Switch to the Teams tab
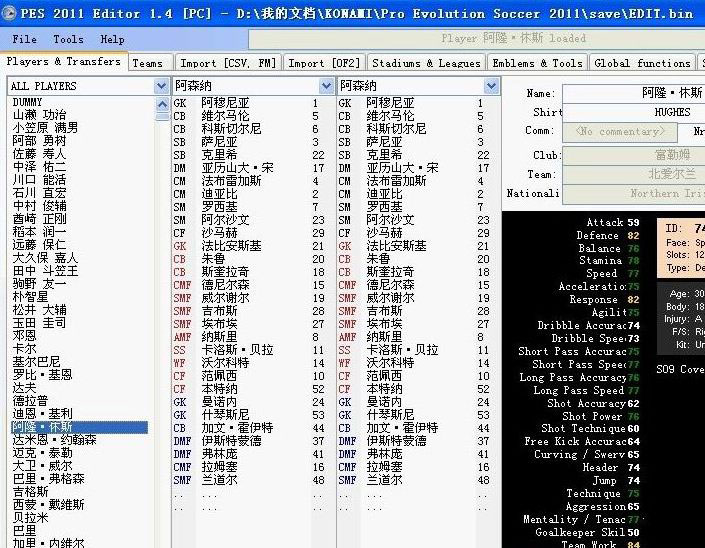 pyautogui.click(x=150, y=63)
